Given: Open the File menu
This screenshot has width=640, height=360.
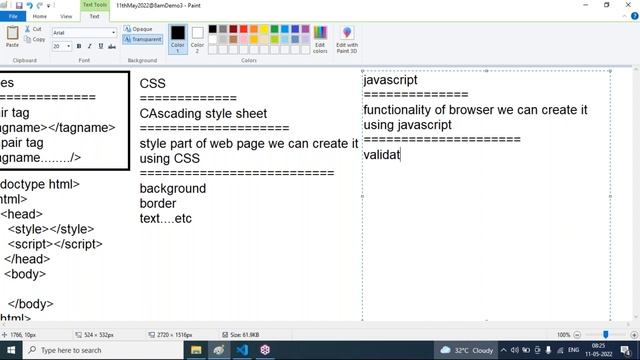Looking at the screenshot, I should [13, 16].
